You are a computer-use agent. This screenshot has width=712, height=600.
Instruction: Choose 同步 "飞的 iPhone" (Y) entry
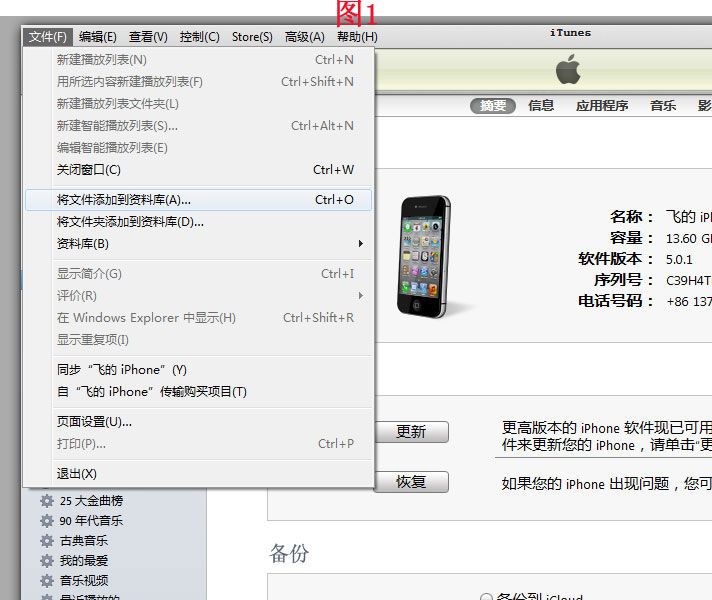pyautogui.click(x=199, y=370)
